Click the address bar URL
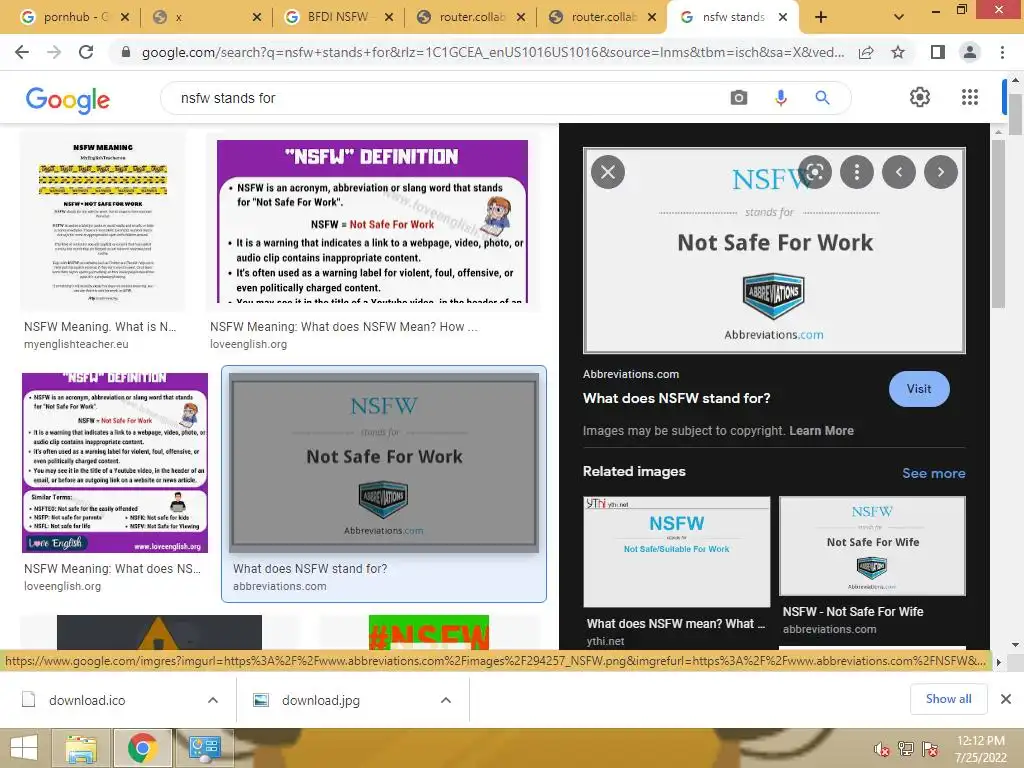Screen dimensions: 1024x768 [x=492, y=52]
